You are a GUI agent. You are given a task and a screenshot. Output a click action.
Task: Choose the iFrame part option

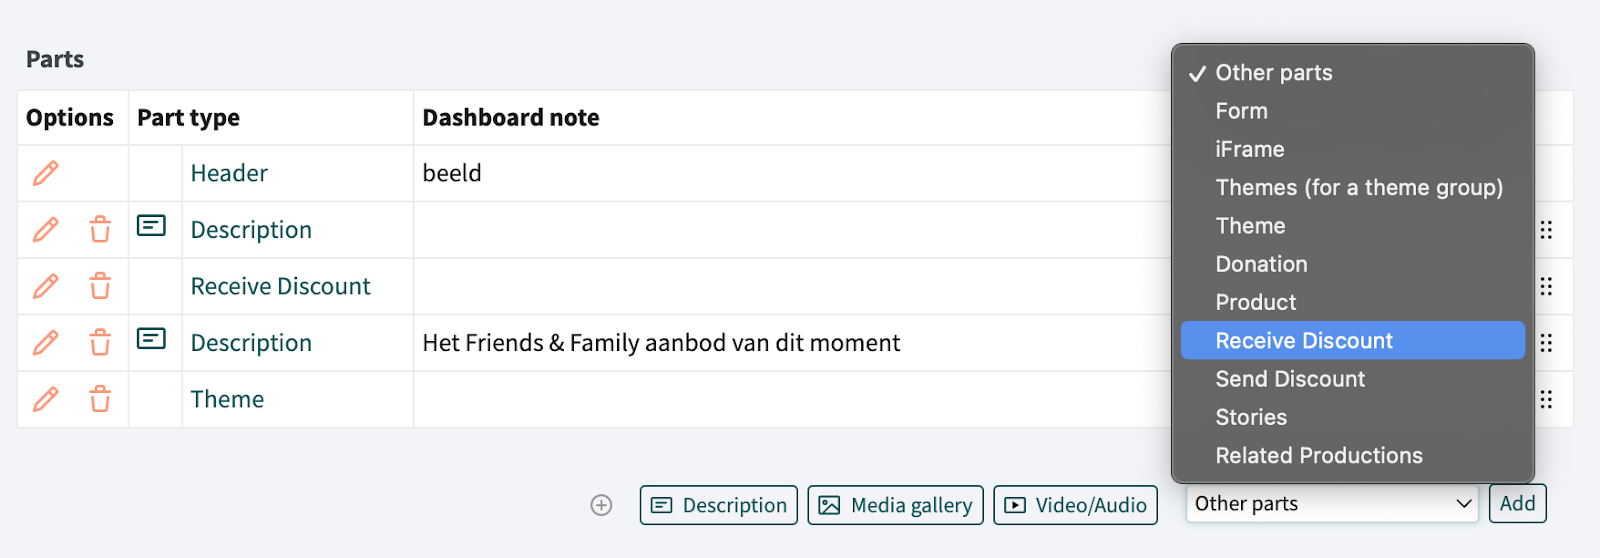pyautogui.click(x=1249, y=150)
